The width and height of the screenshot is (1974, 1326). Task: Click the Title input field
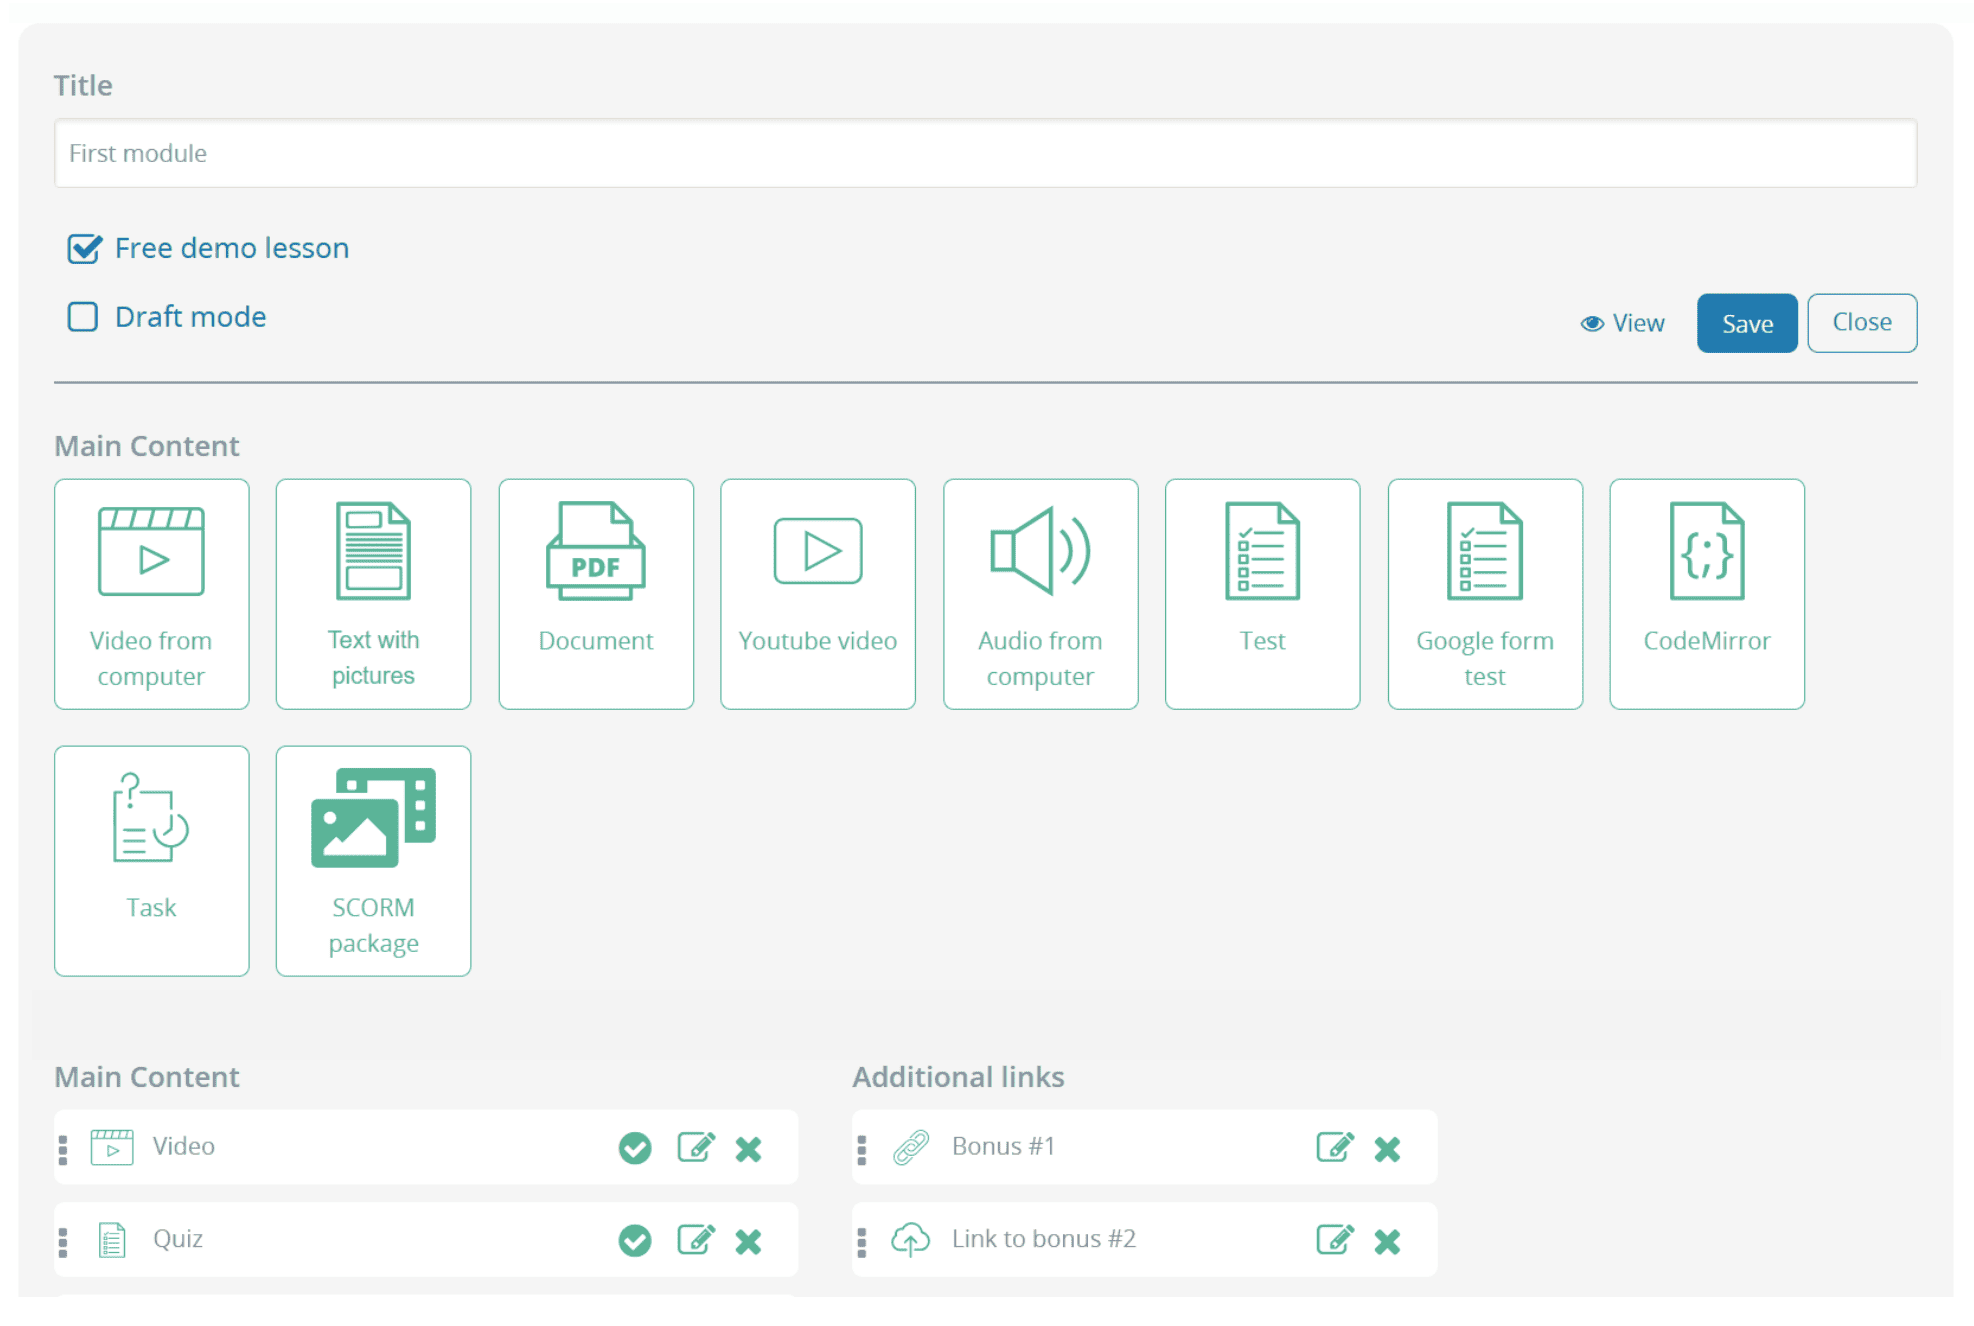[985, 153]
